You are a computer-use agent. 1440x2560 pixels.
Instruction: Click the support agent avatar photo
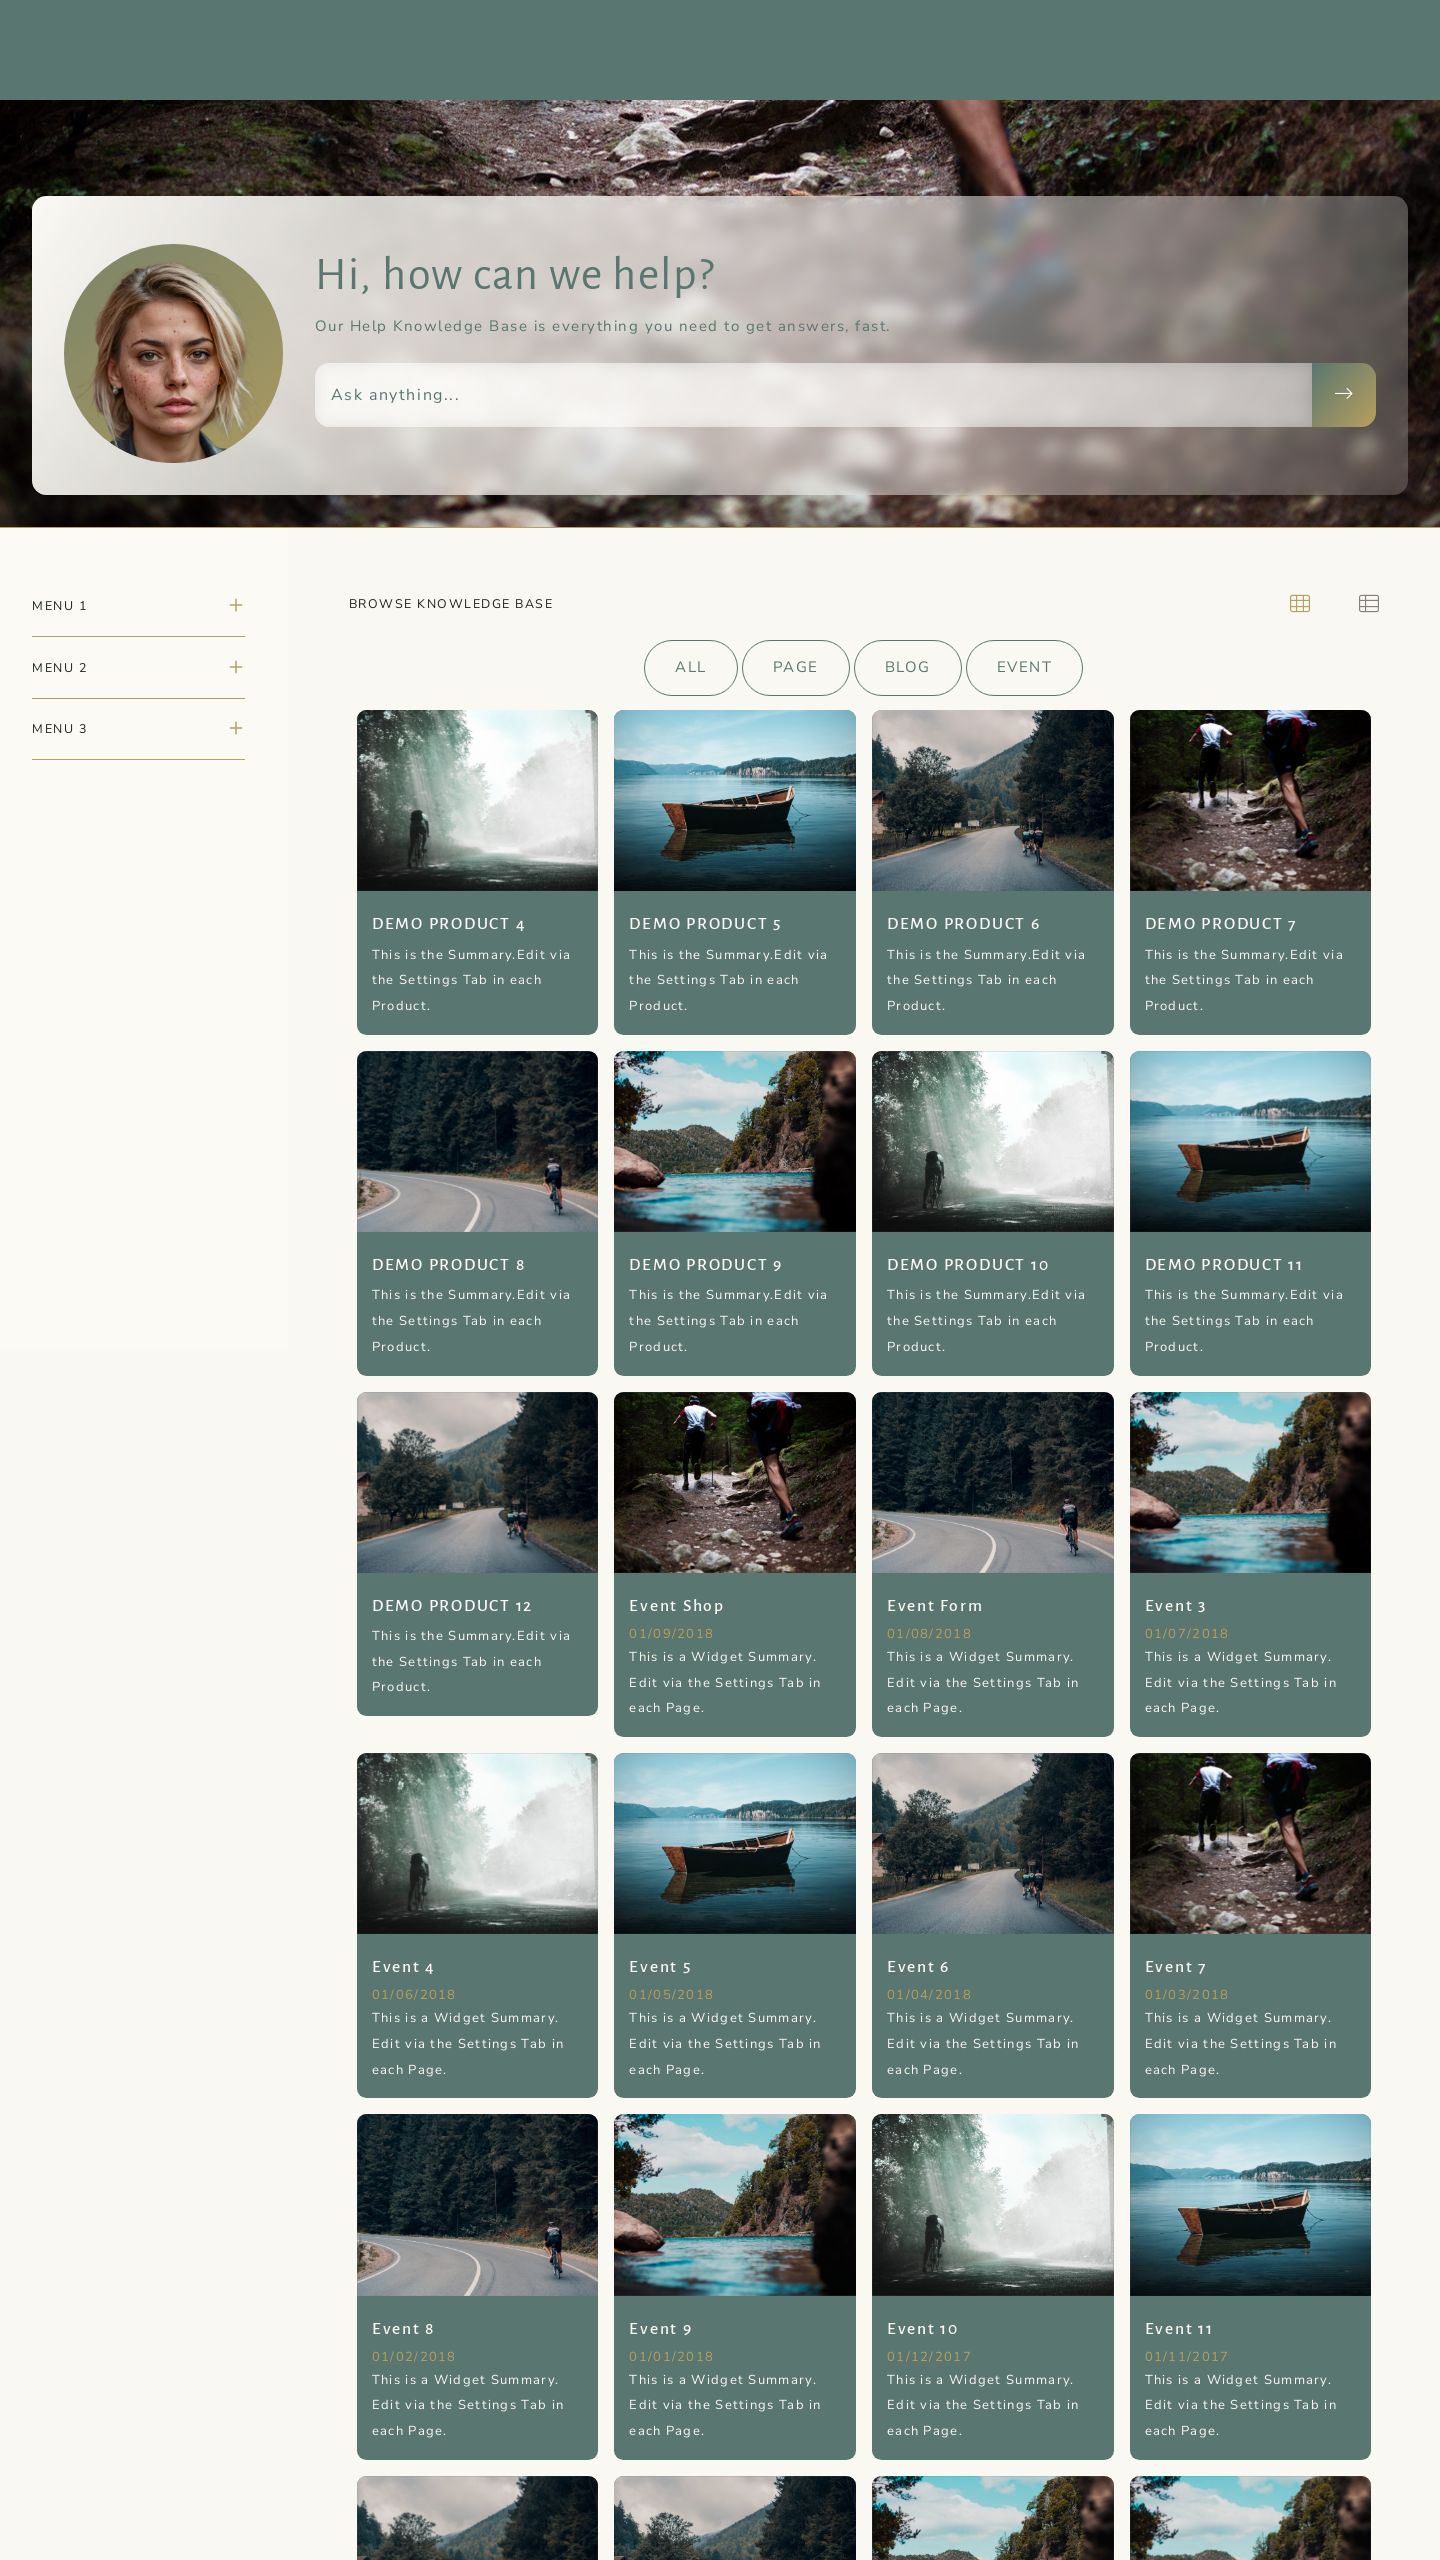click(173, 353)
